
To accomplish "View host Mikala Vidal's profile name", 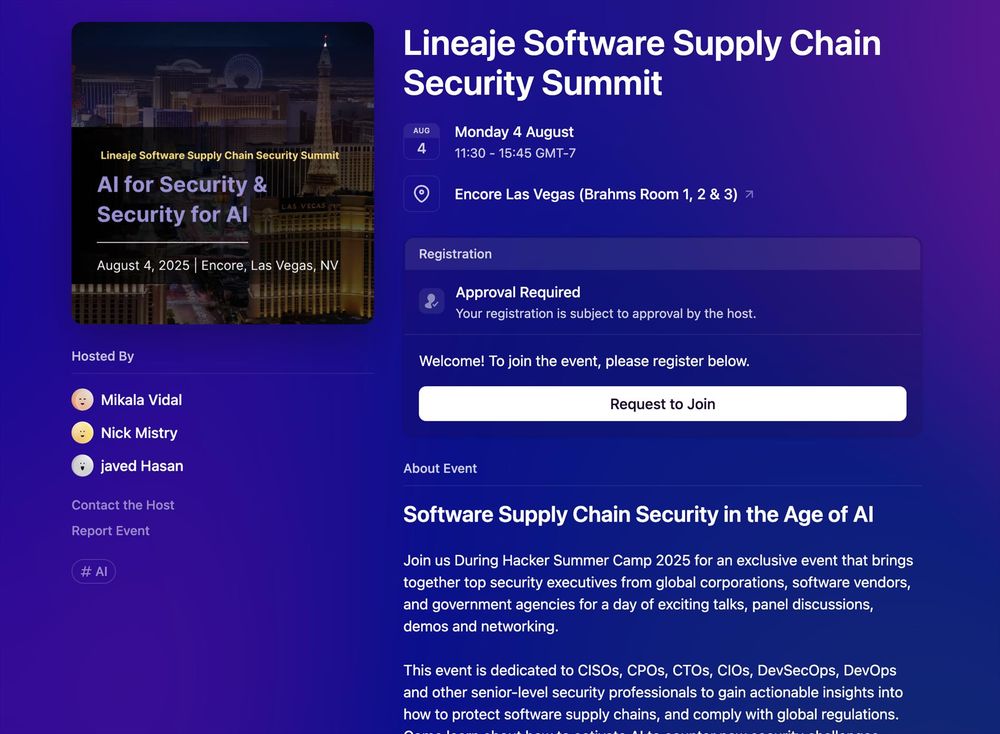I will coord(142,400).
